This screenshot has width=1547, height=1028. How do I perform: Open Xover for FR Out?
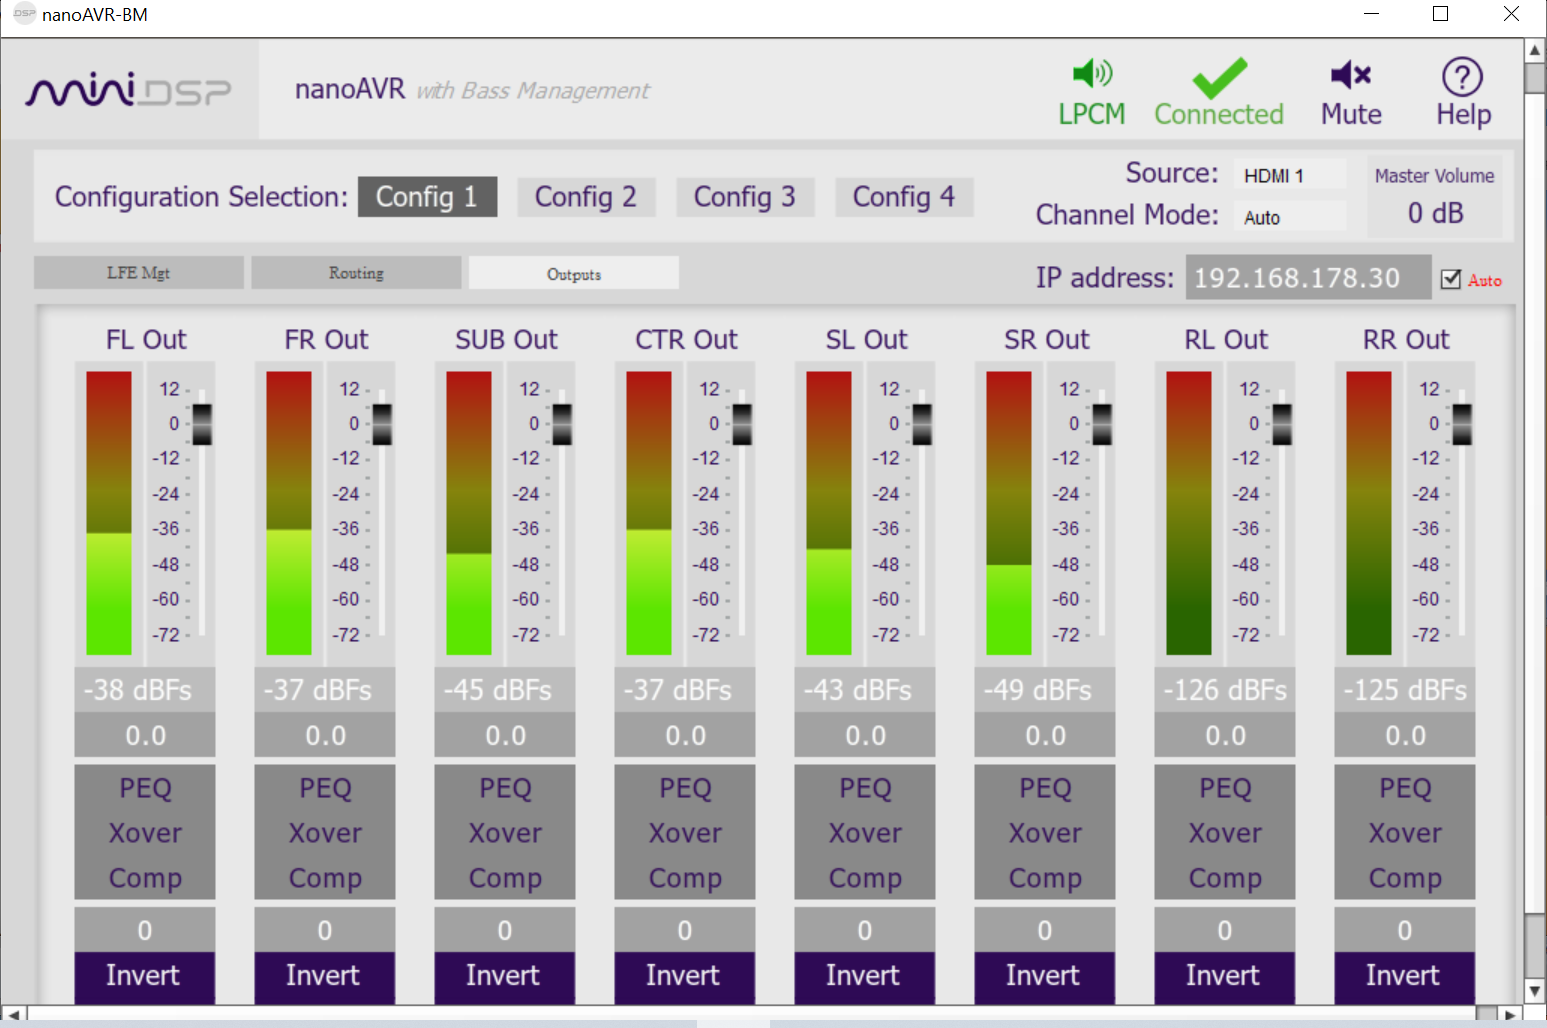(325, 833)
